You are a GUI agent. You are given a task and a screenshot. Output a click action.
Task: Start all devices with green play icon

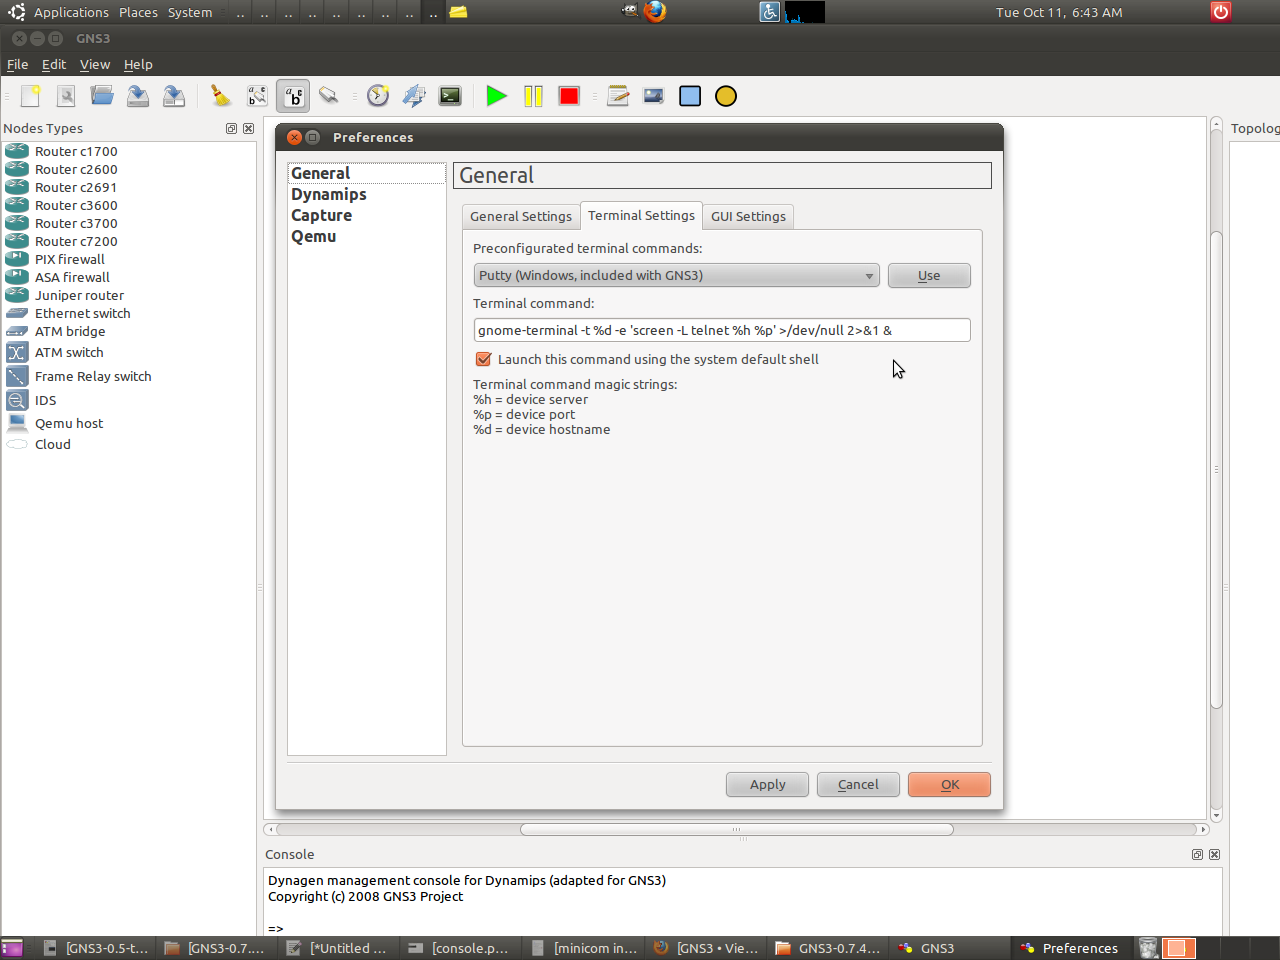tap(496, 96)
